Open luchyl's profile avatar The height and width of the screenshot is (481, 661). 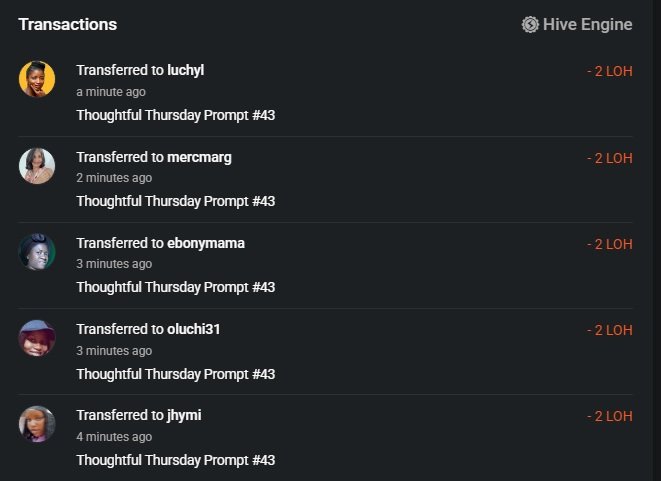point(37,79)
